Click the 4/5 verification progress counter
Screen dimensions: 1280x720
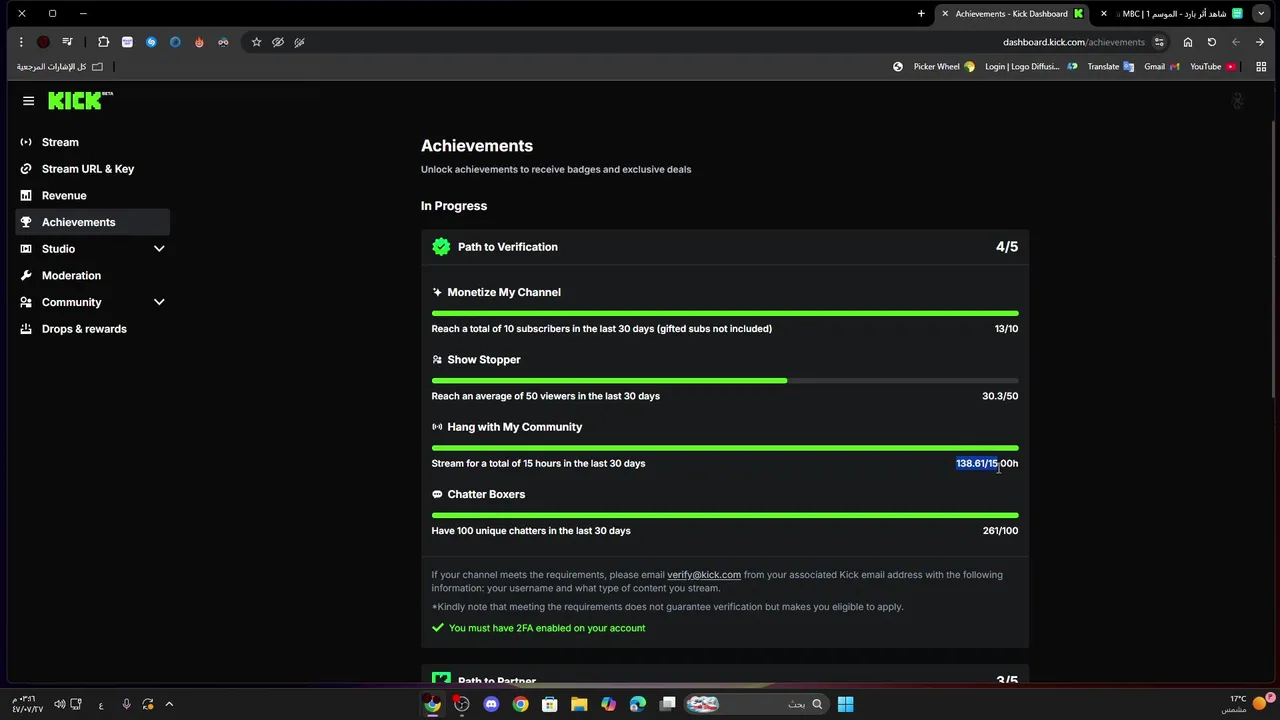(x=1007, y=247)
